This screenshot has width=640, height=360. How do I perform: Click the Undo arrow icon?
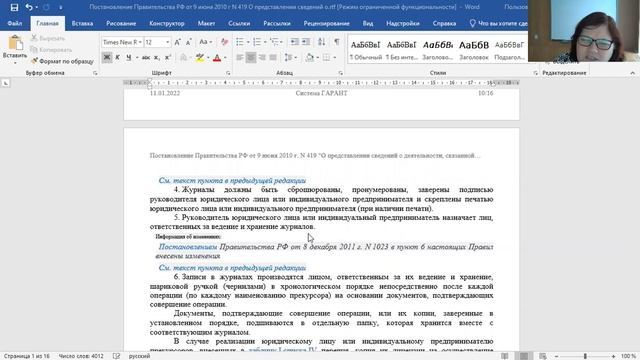28,7
